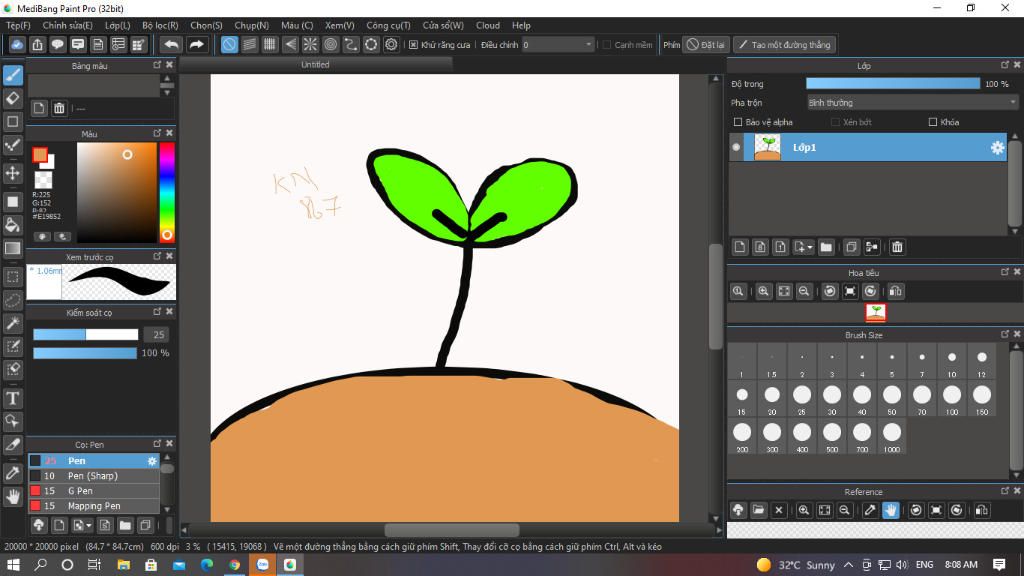Select the Pen (Sharp) brush
The height and width of the screenshot is (576, 1024).
pos(94,476)
